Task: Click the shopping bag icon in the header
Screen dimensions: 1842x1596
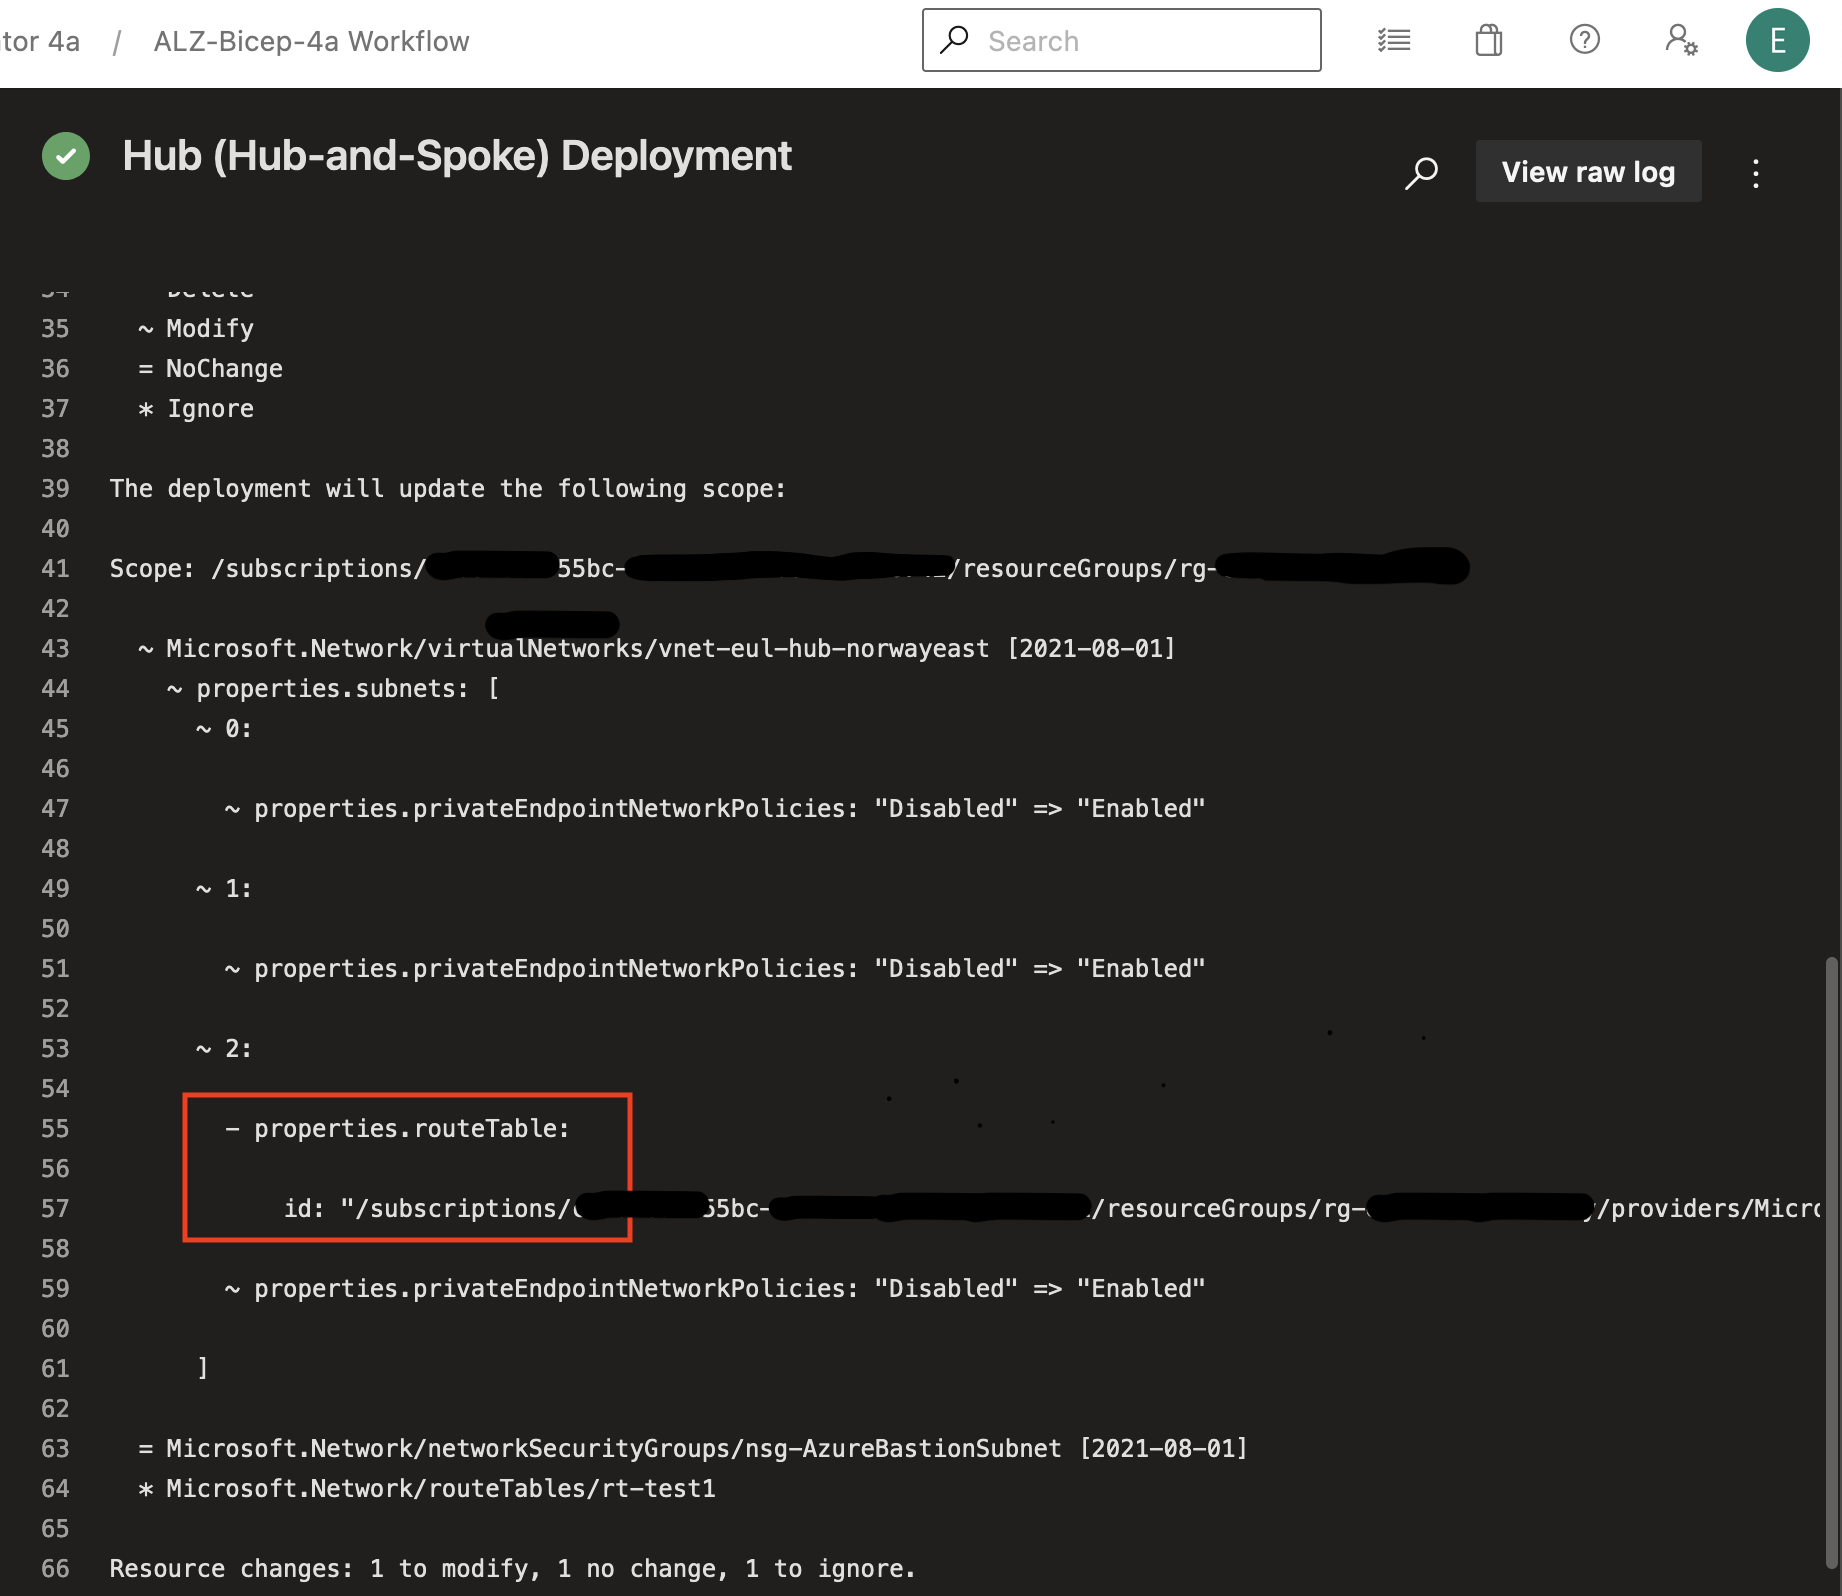Action: (1487, 40)
